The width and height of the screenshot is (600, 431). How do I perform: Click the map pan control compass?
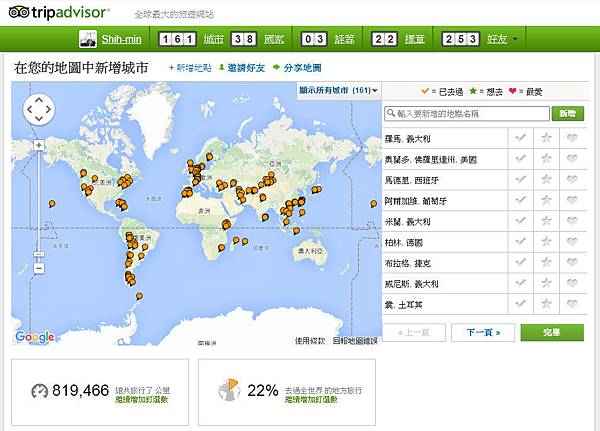point(37,109)
